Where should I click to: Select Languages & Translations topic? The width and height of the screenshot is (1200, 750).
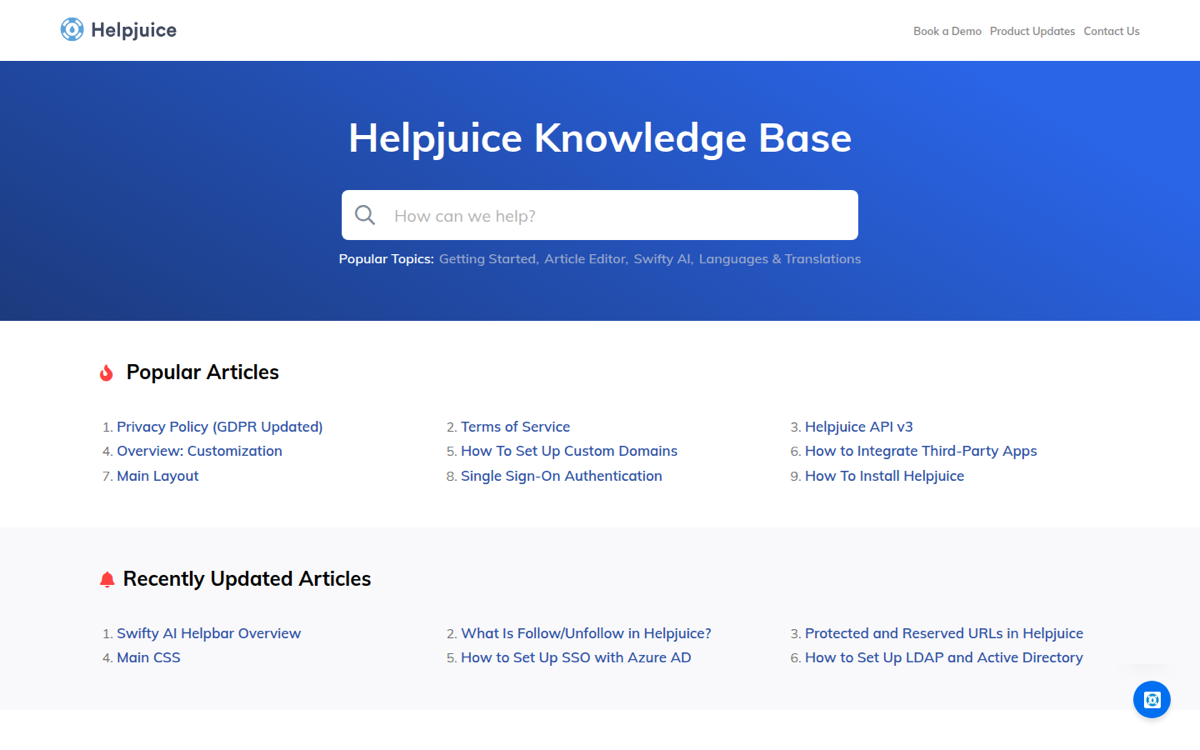click(x=780, y=259)
